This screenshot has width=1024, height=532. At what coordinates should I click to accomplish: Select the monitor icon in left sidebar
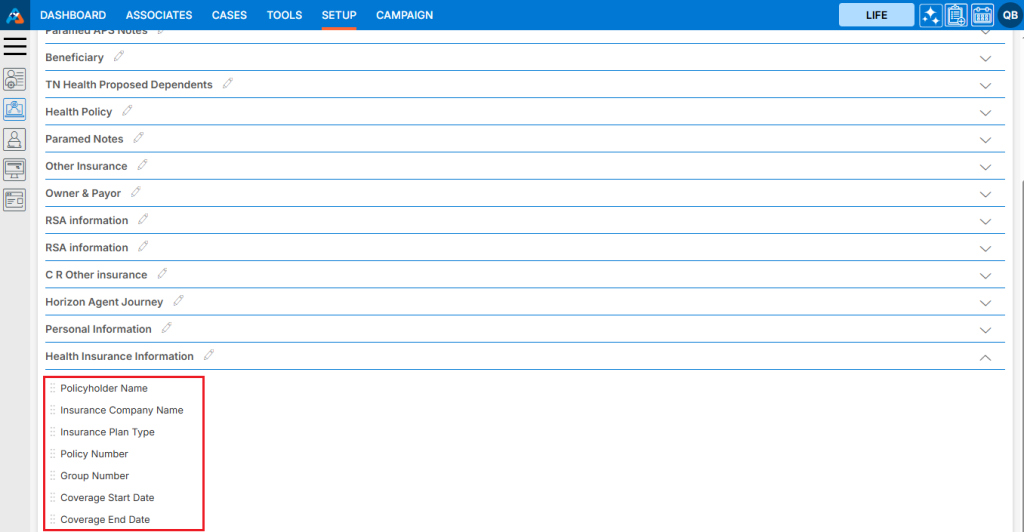[x=15, y=169]
